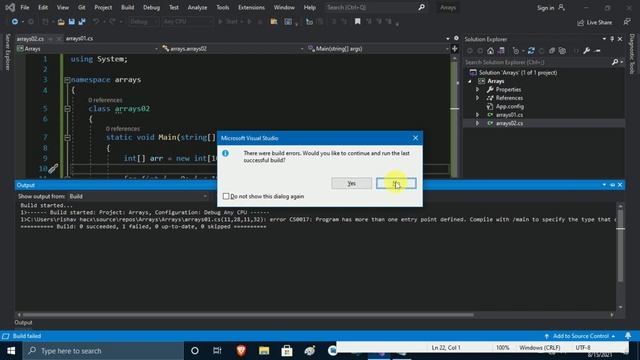The image size is (640, 360).
Task: Click the Live Share button
Action: tap(594, 22)
